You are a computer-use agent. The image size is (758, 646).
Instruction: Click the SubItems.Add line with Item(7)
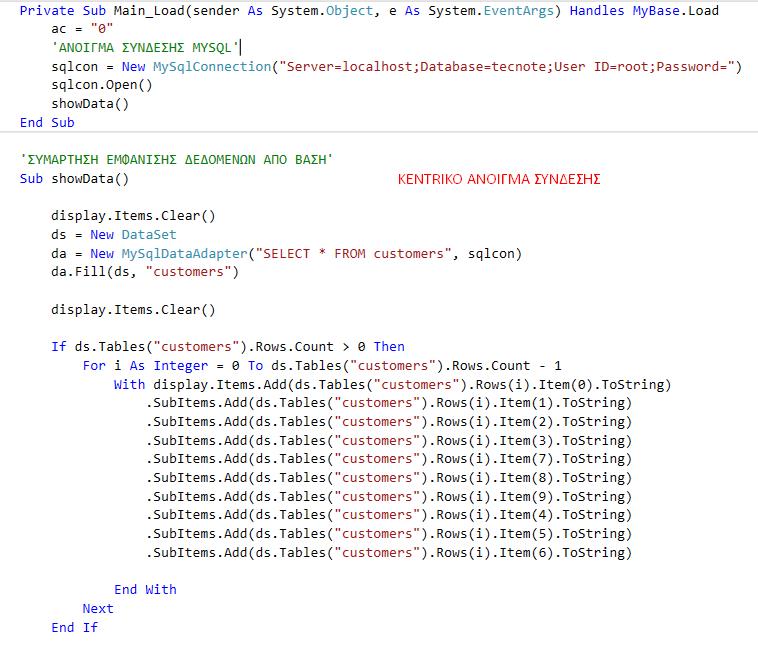(389, 459)
